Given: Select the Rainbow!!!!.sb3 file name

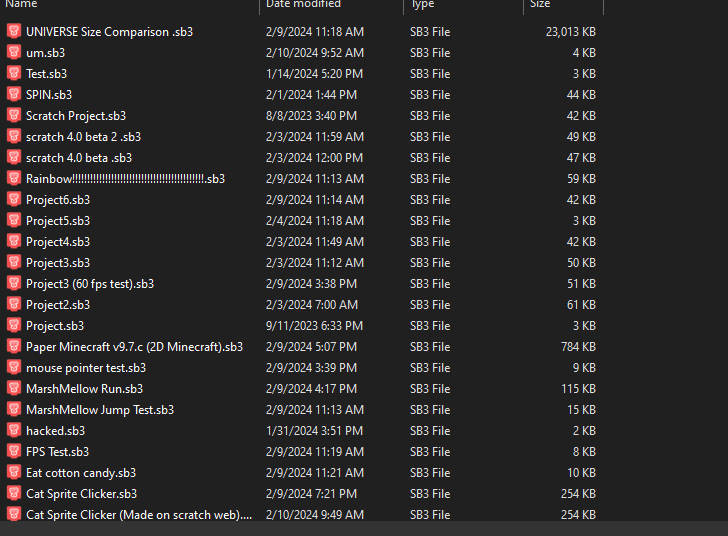Looking at the screenshot, I should [125, 179].
